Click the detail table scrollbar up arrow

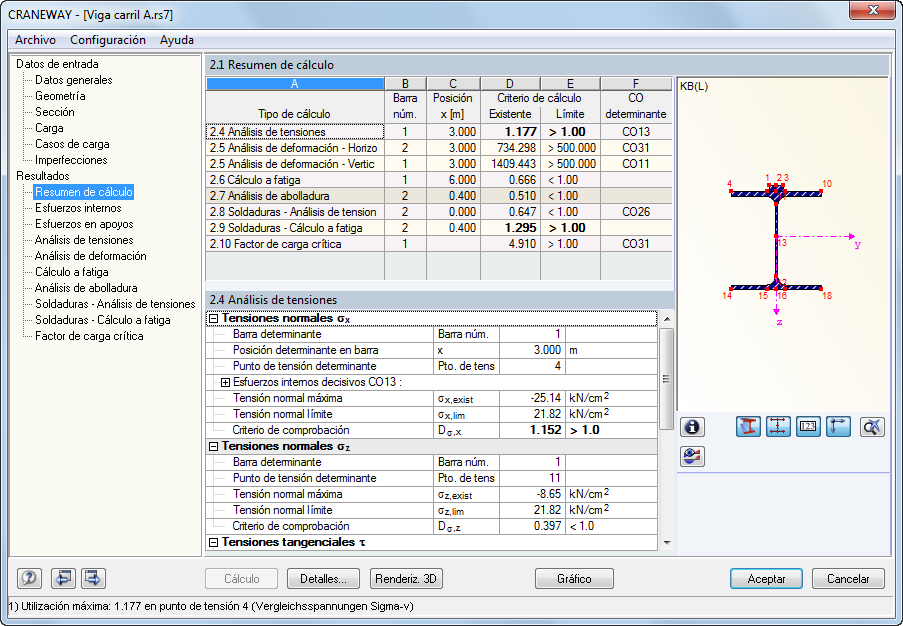[667, 318]
